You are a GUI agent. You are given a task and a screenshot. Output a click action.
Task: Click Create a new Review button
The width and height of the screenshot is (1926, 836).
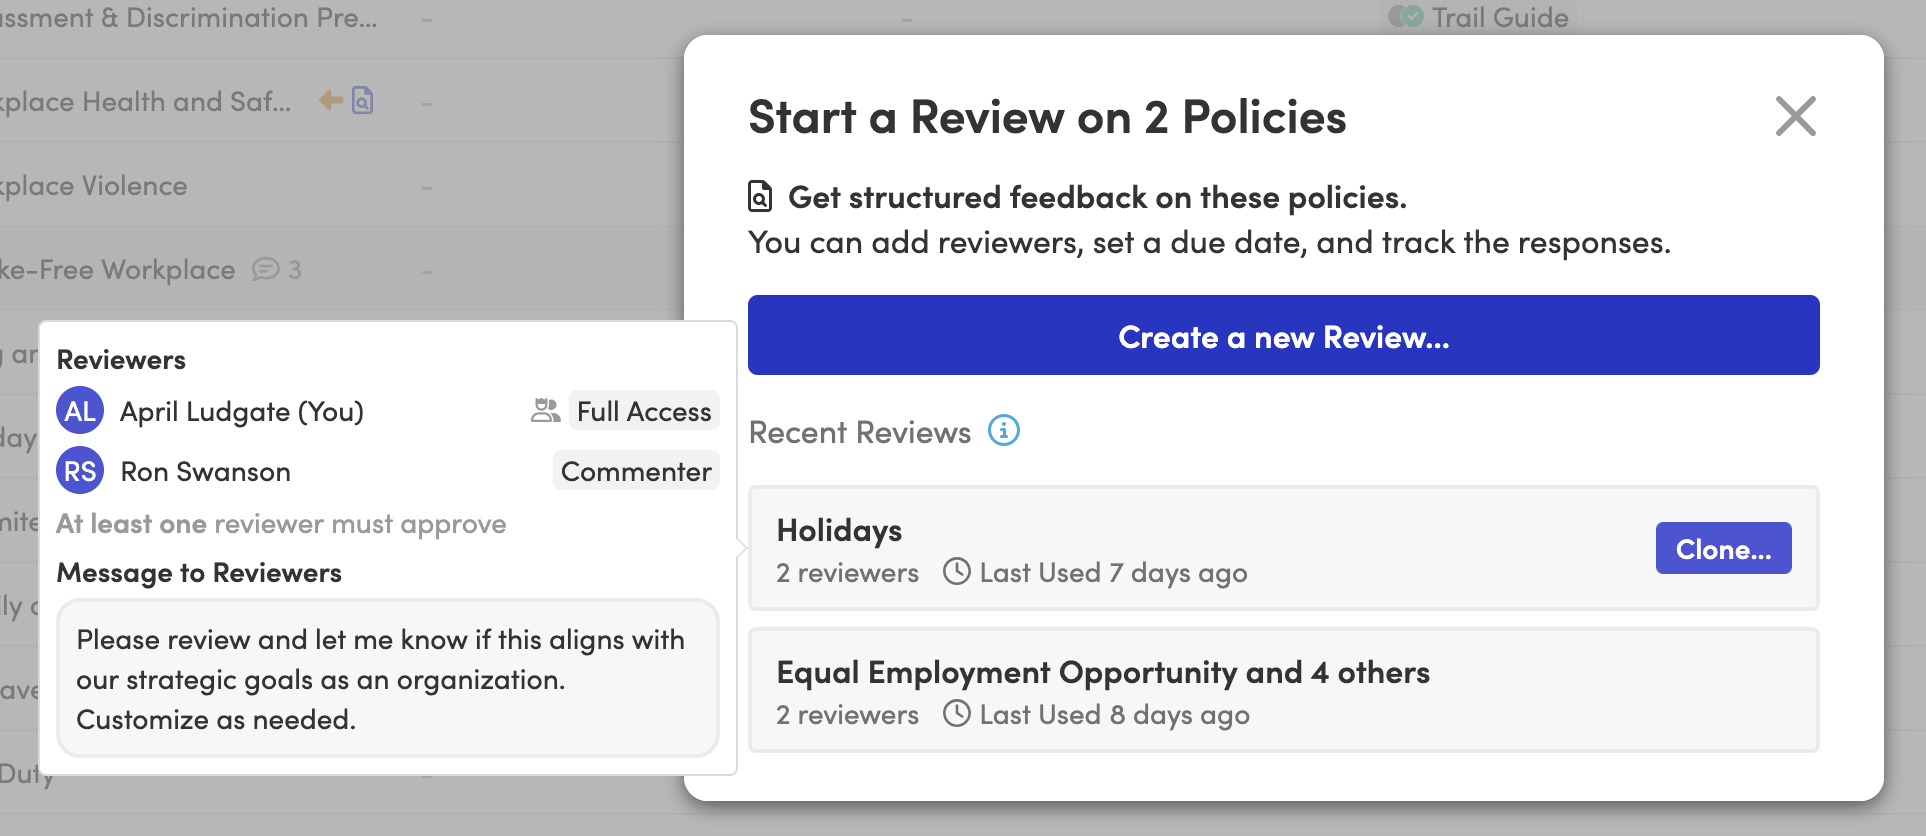[1283, 336]
